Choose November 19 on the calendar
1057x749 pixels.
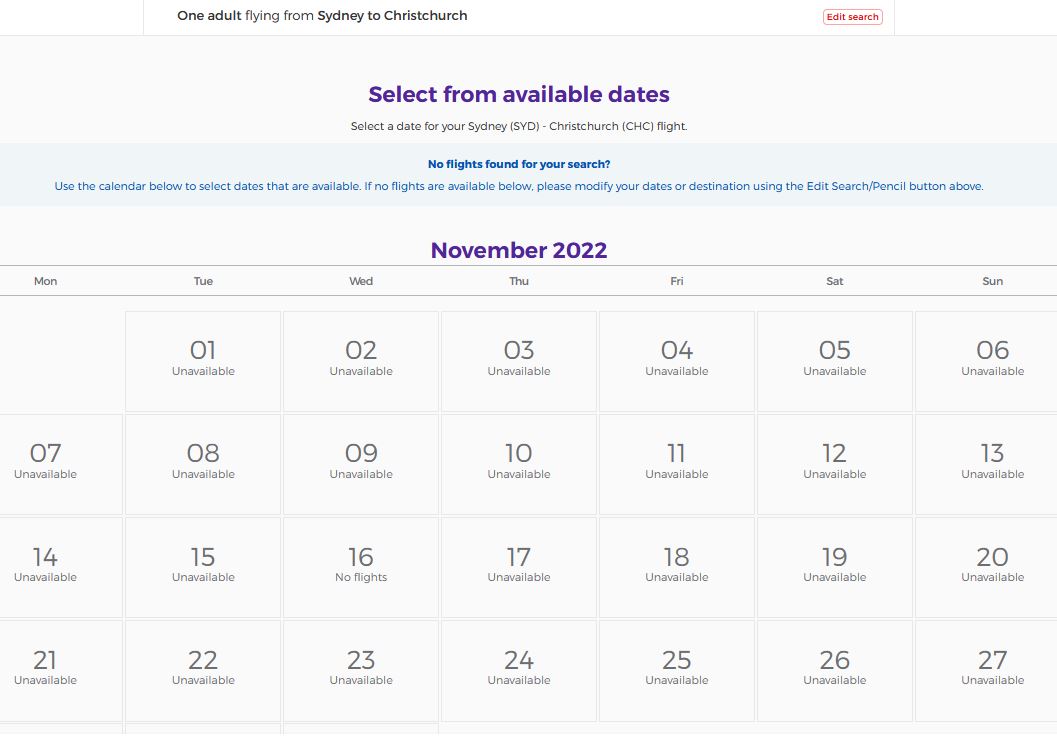835,566
